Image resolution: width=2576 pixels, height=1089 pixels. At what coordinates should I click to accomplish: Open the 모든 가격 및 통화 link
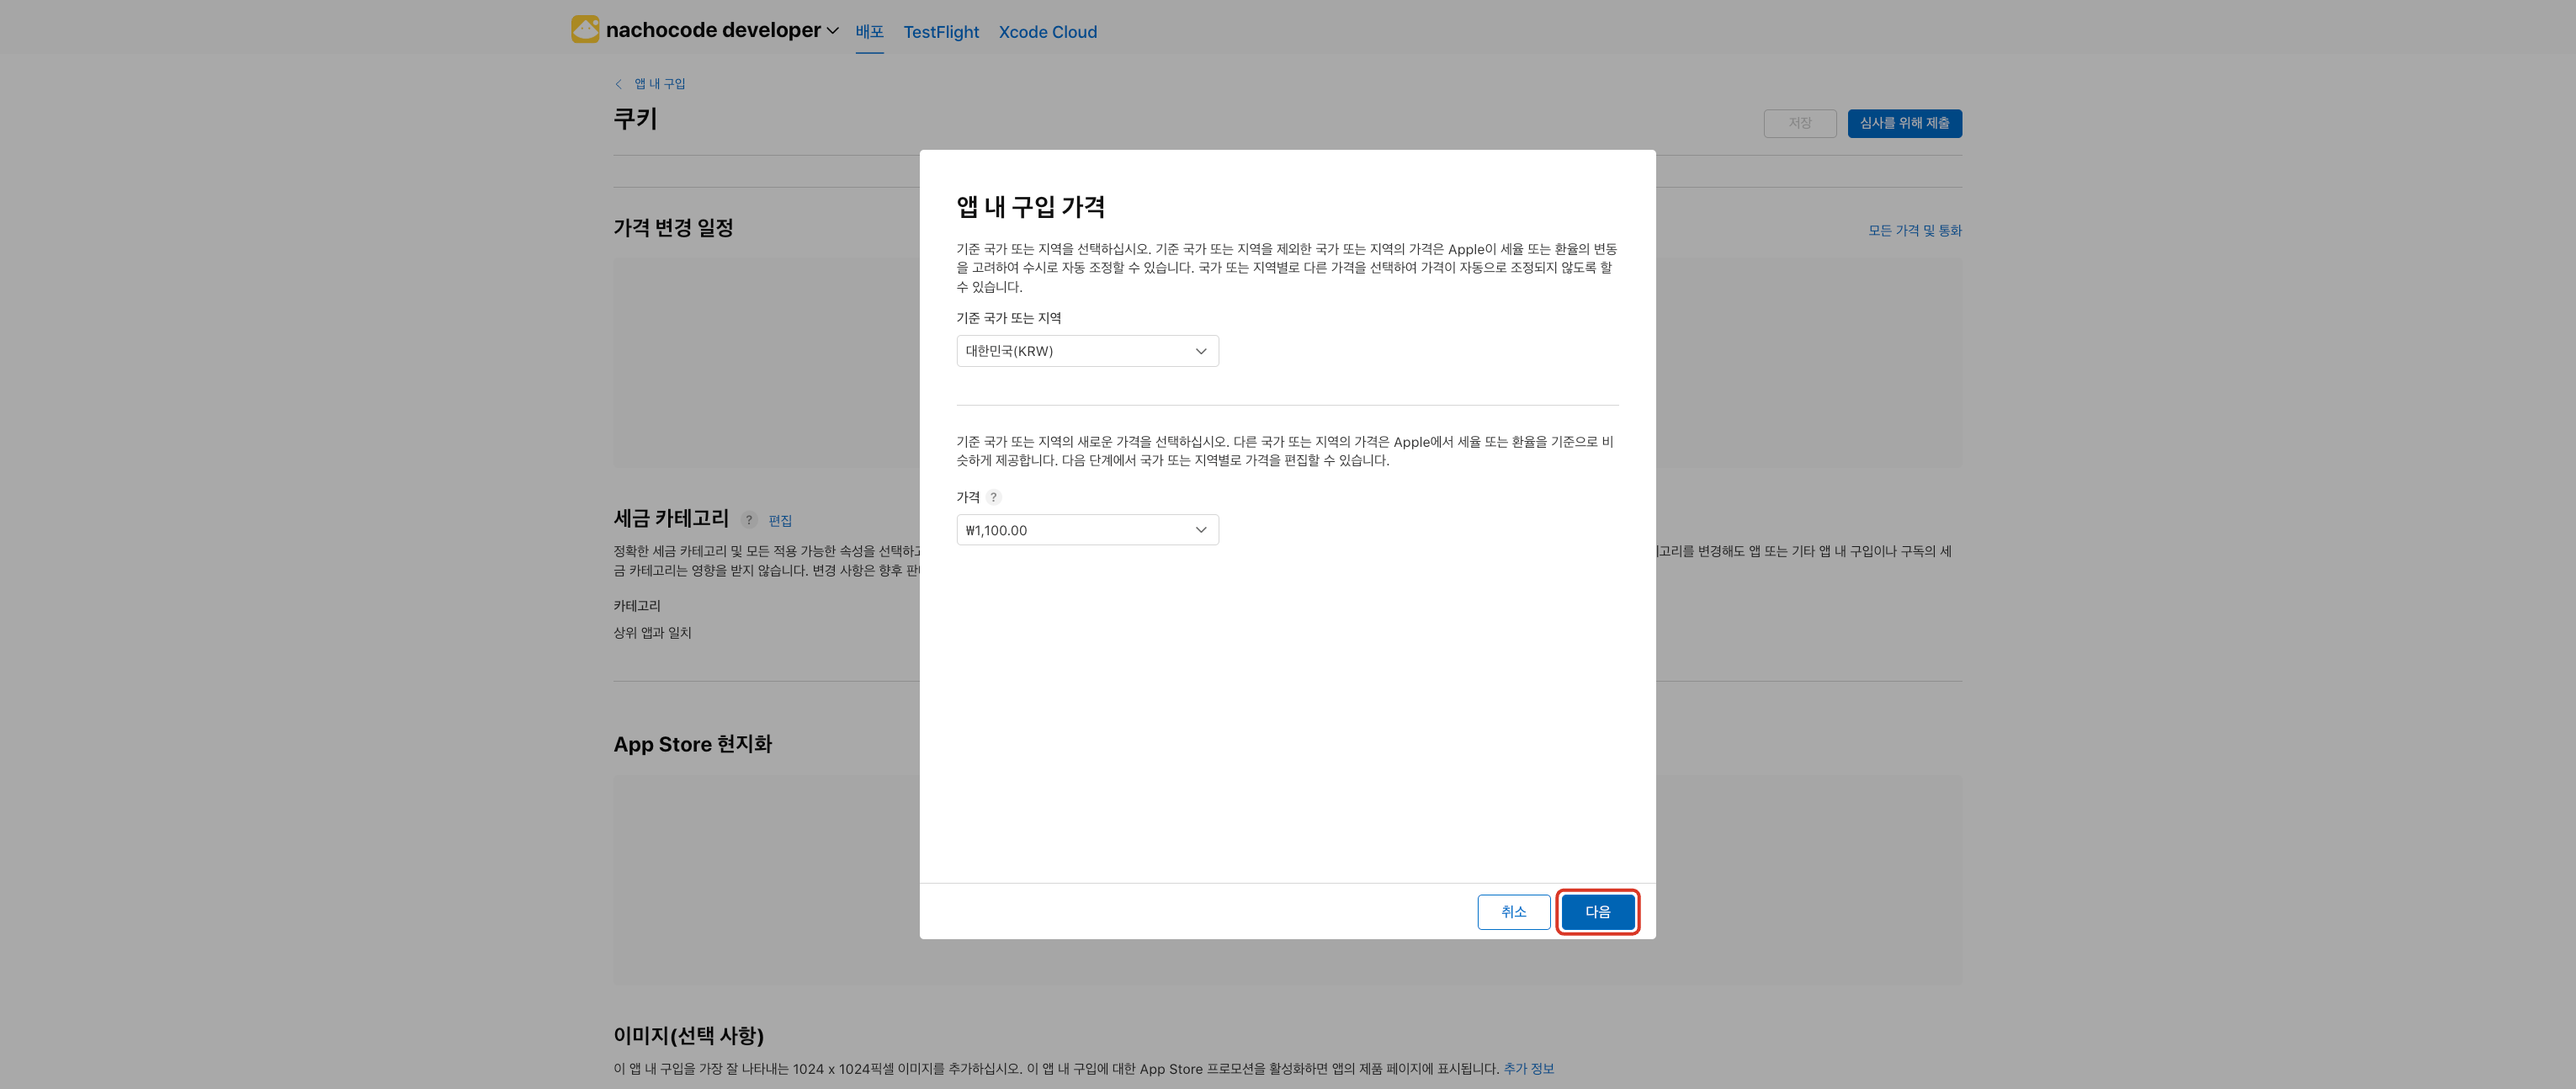point(1914,230)
